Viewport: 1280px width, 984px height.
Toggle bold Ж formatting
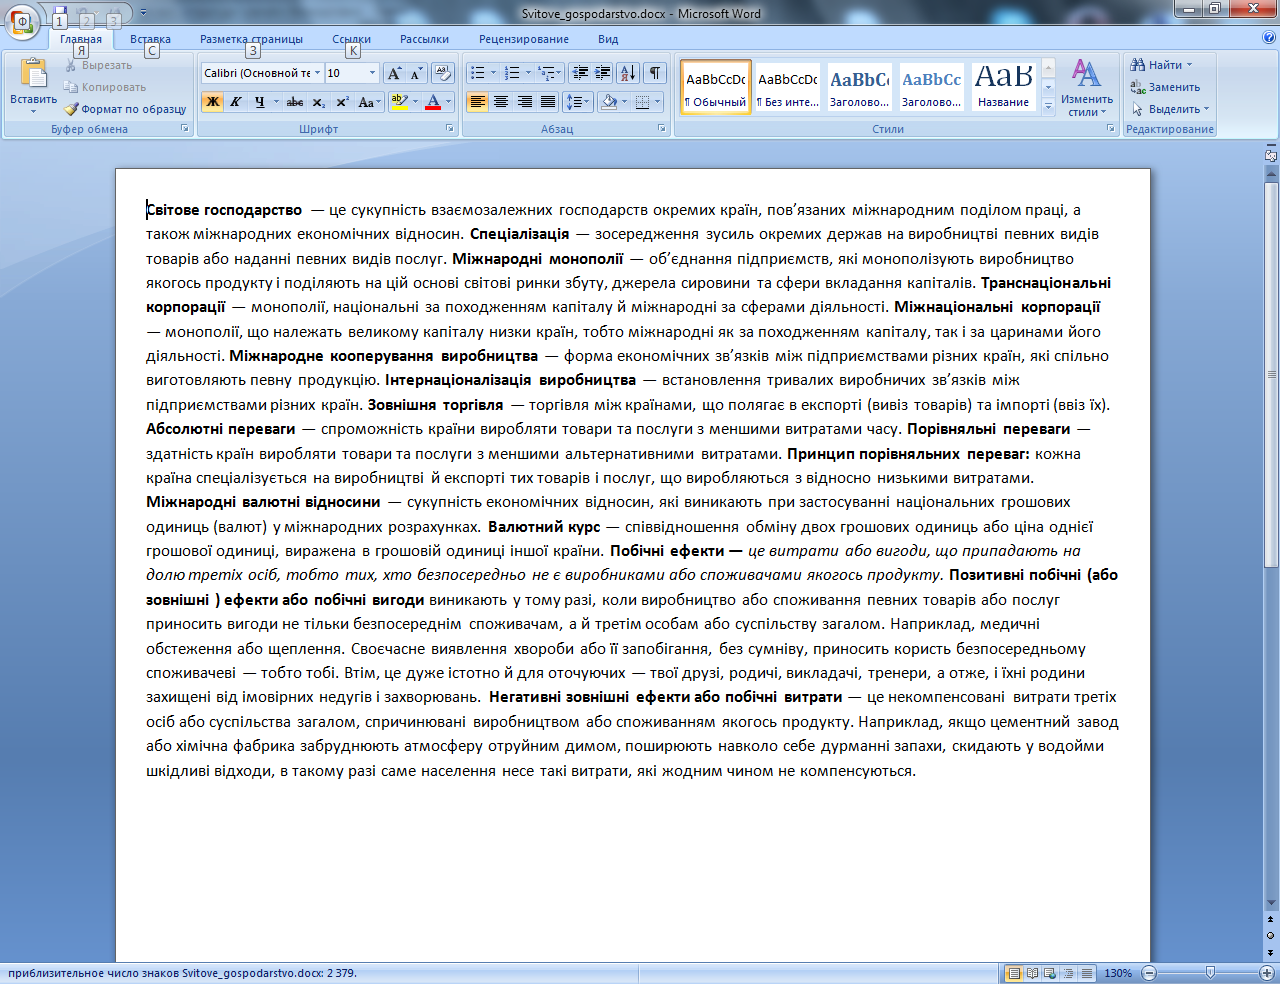(x=212, y=102)
